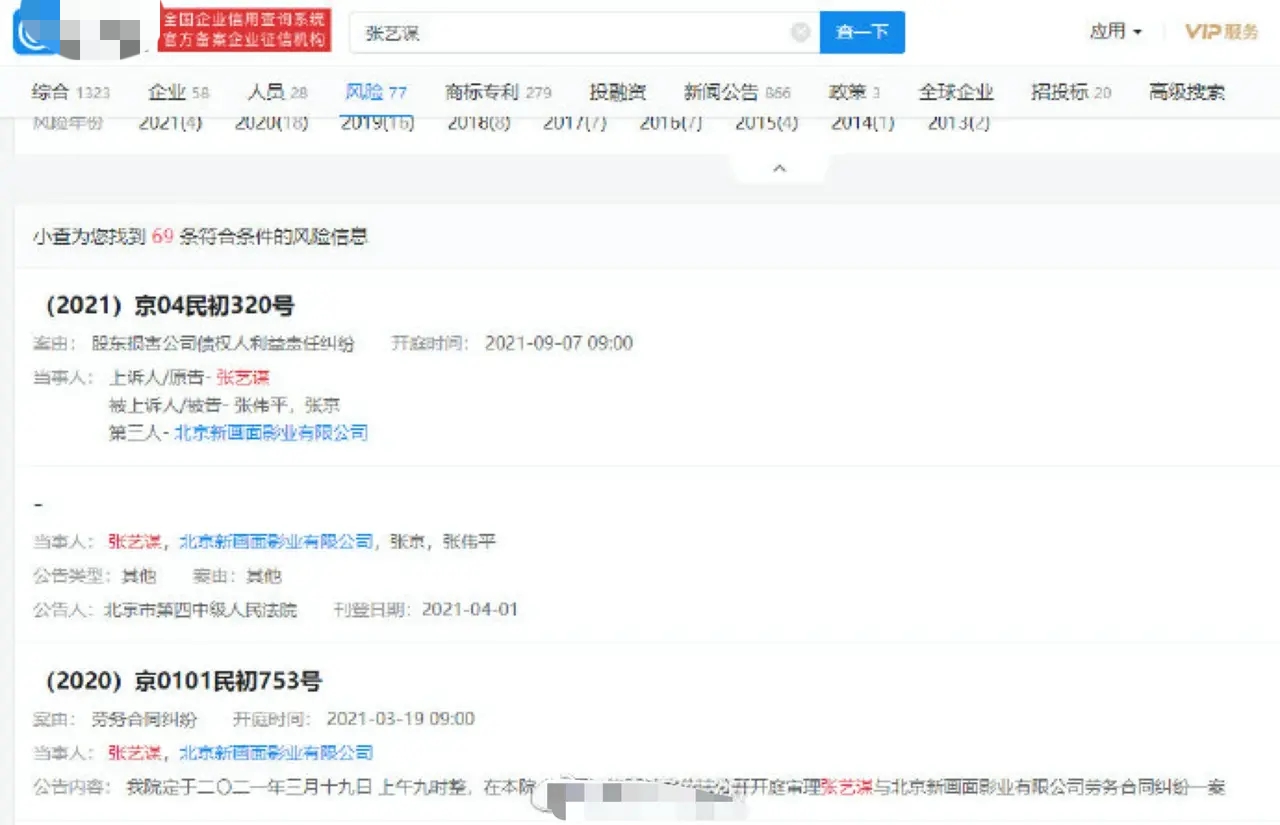Open 北京新画面影业有限公司 in the 第三人 line

point(271,433)
